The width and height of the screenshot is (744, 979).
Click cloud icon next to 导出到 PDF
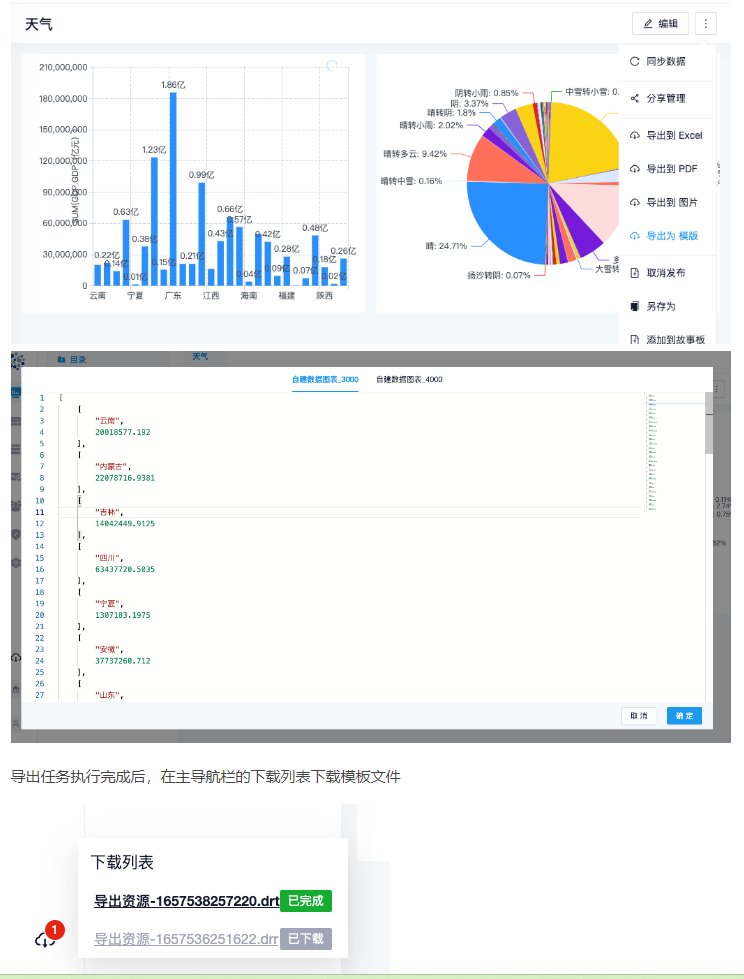coord(635,169)
